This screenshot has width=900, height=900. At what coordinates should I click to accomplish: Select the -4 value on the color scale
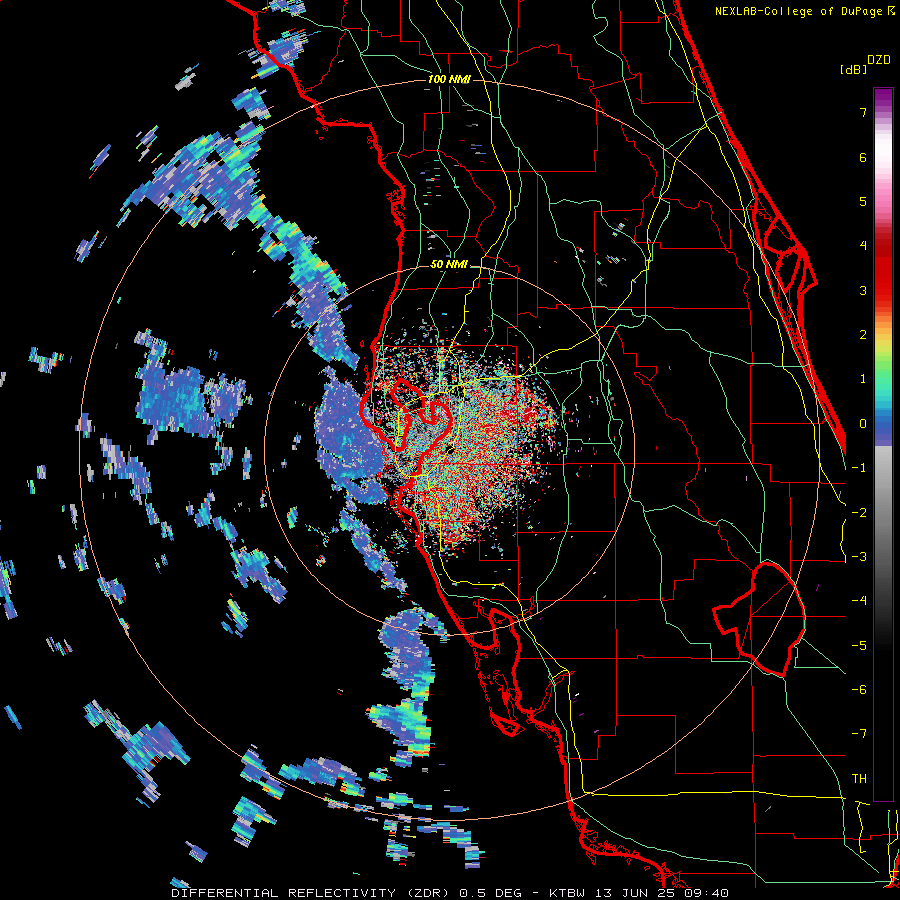(x=859, y=601)
